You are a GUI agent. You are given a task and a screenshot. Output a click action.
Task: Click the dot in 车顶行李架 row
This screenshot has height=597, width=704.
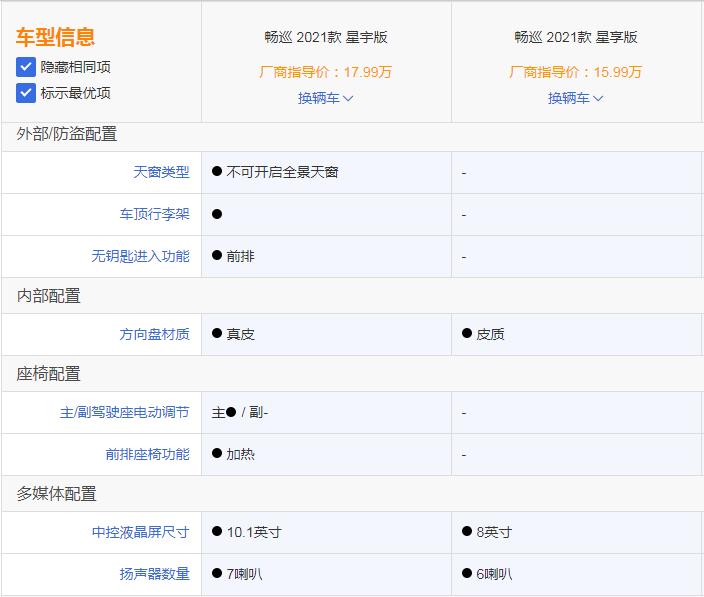[x=217, y=214]
